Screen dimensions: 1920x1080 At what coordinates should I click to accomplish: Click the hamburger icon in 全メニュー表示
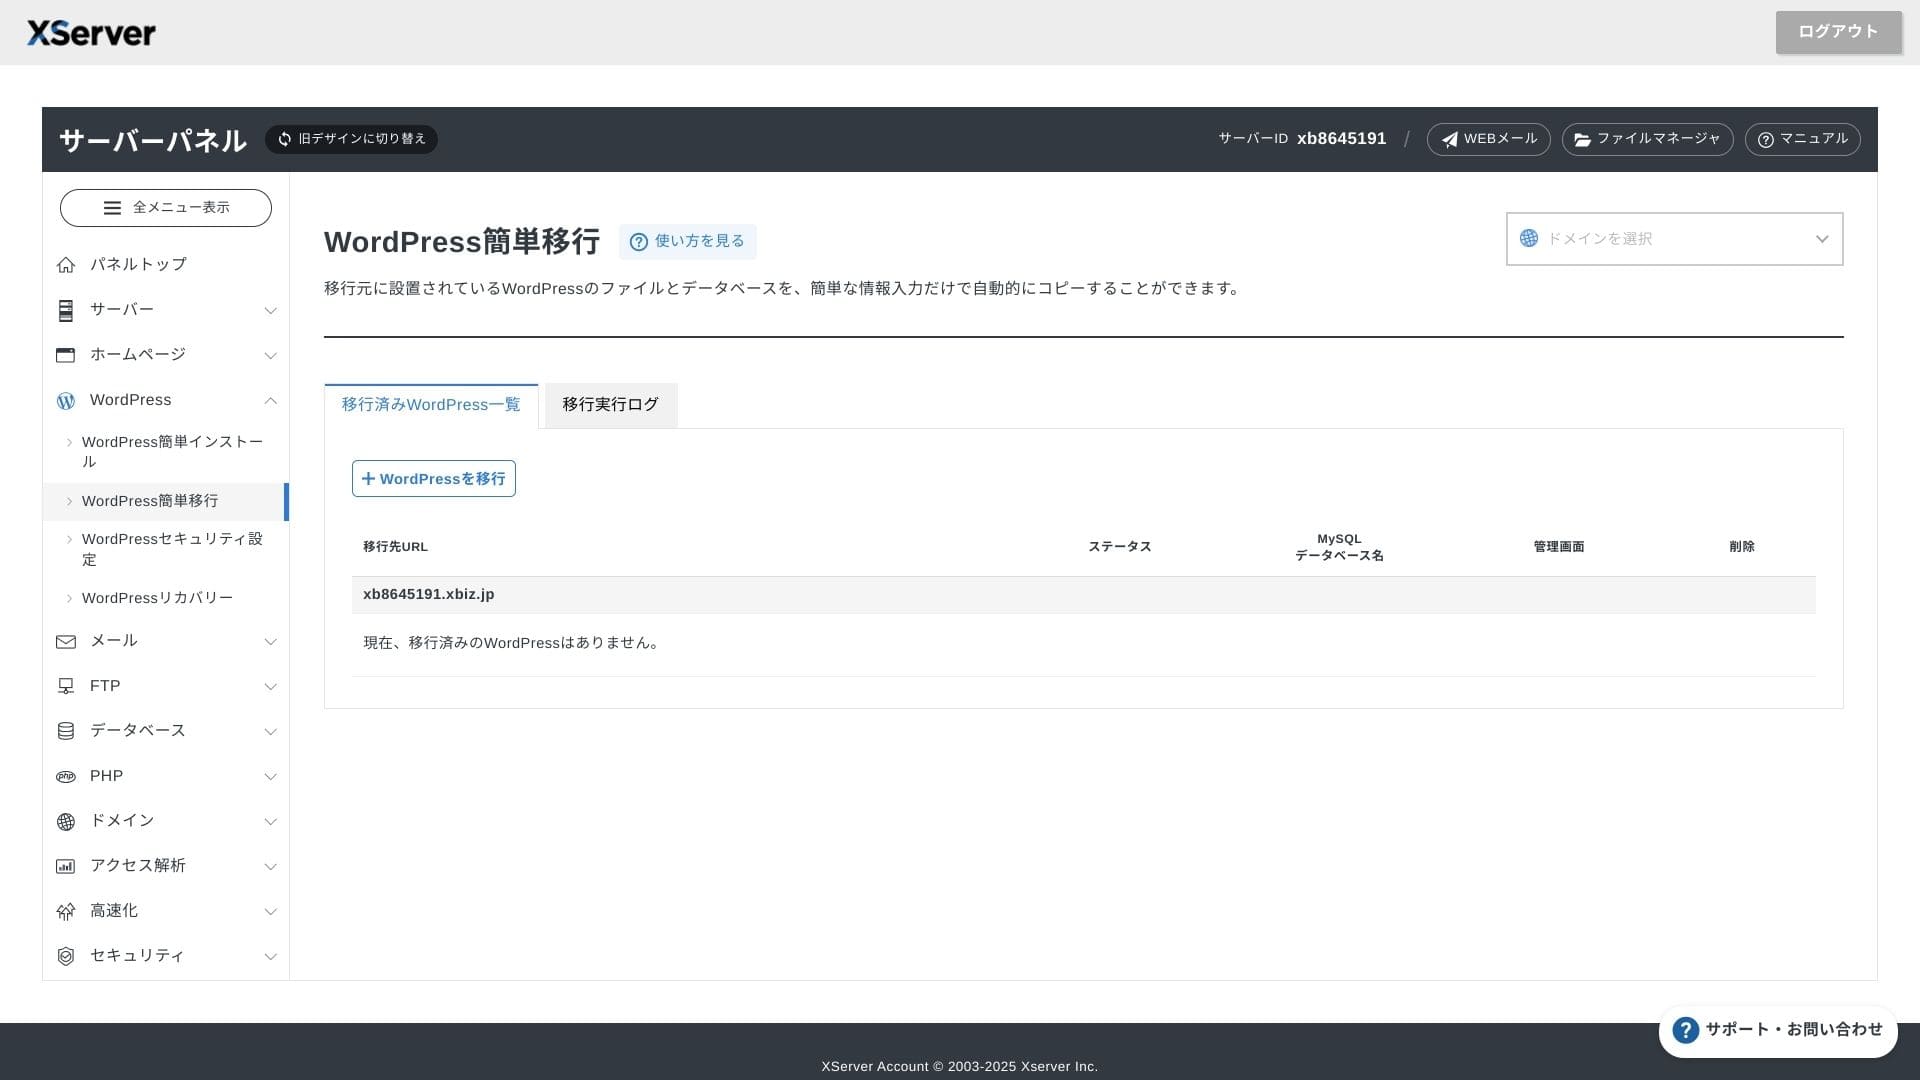point(112,208)
